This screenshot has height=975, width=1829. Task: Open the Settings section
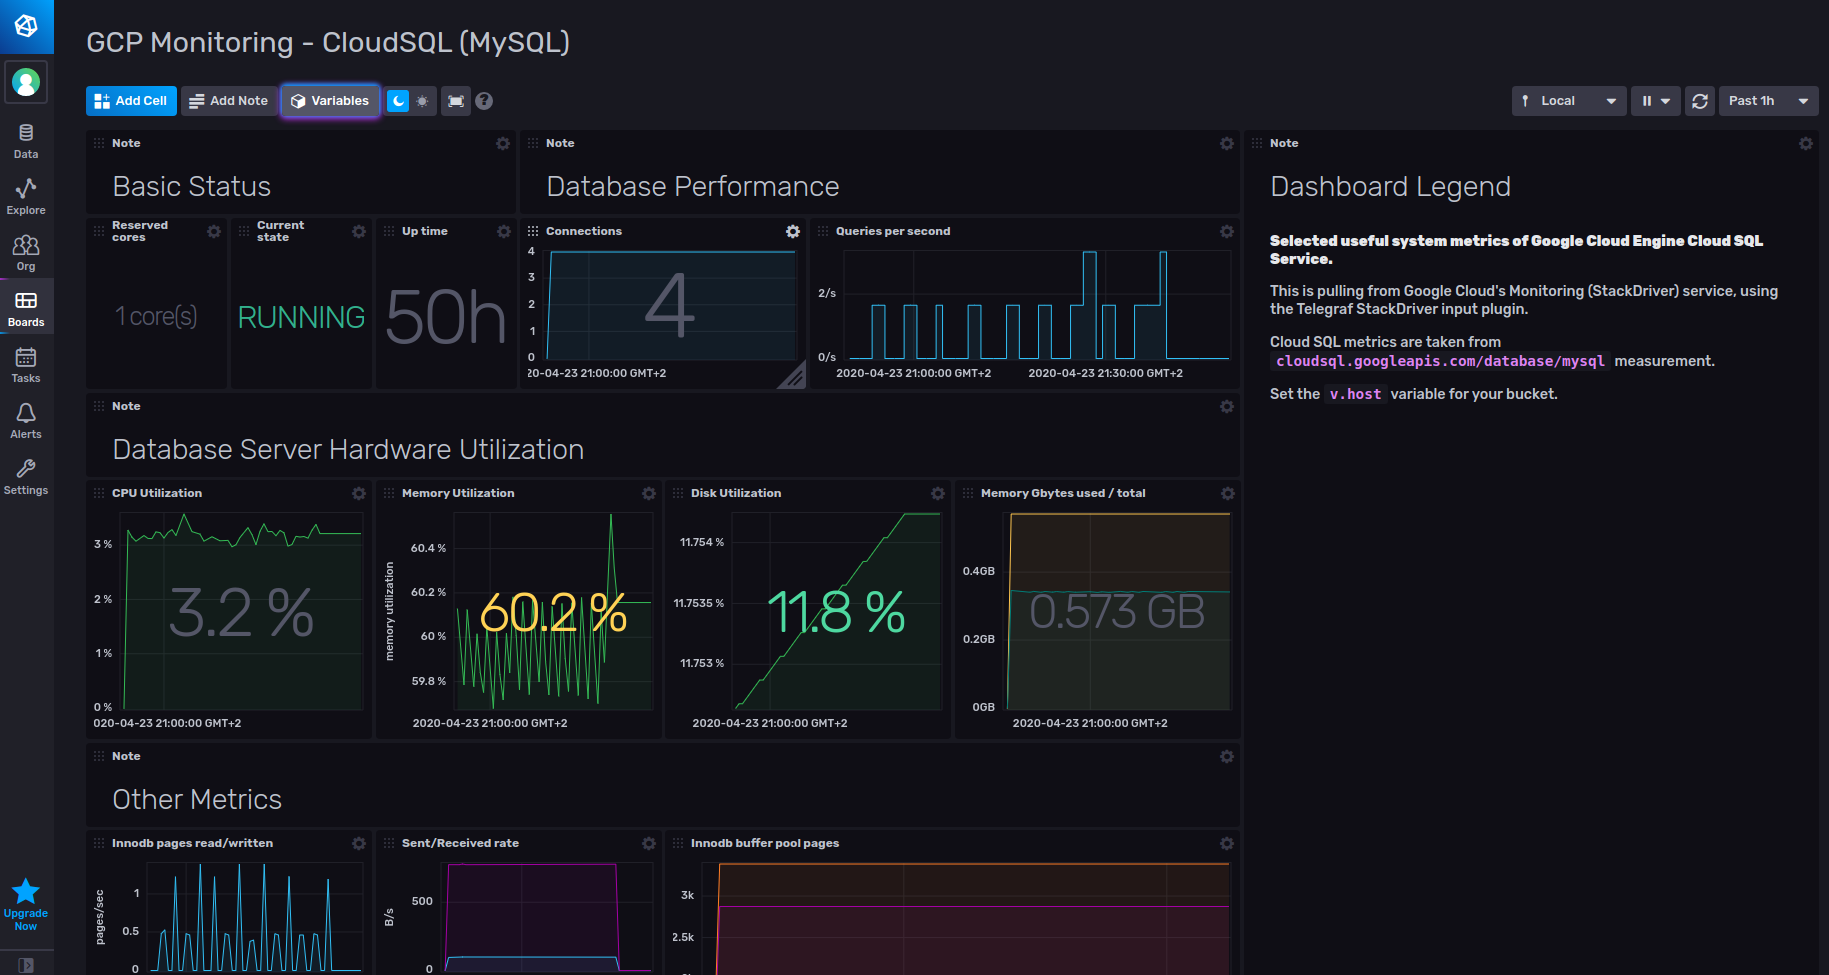pos(26,477)
